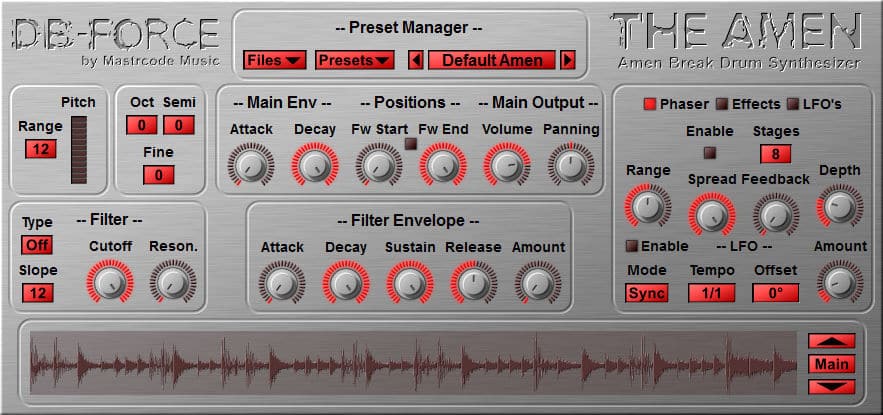Click the Filter Type Off selector

37,246
